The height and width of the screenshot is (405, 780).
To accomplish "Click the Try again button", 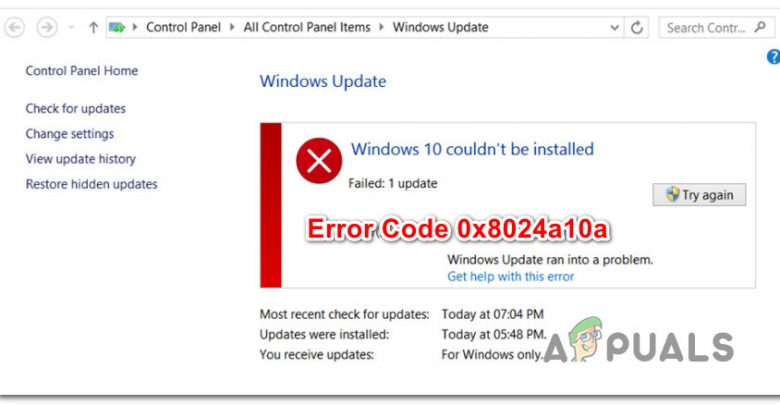I will click(699, 195).
